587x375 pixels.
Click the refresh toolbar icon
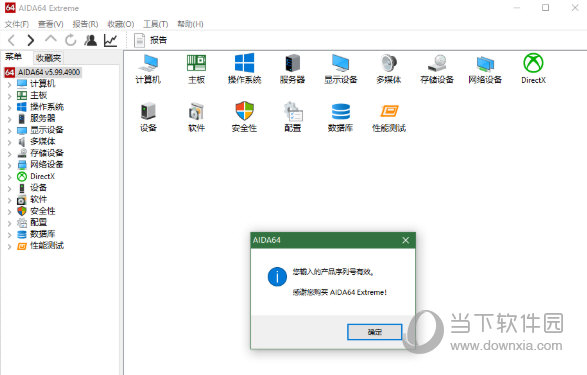(70, 40)
